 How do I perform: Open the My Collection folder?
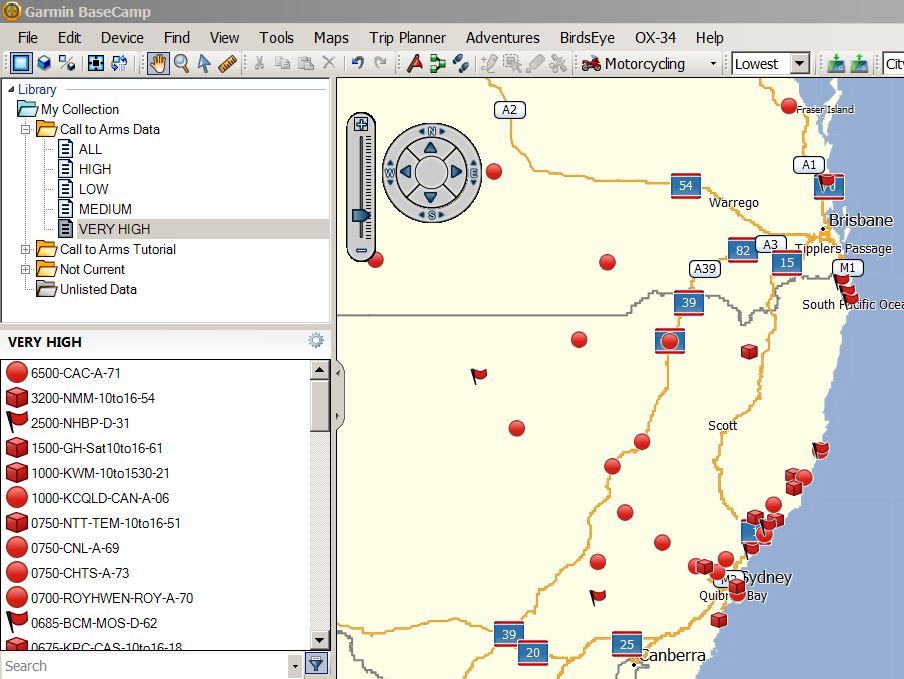(80, 109)
